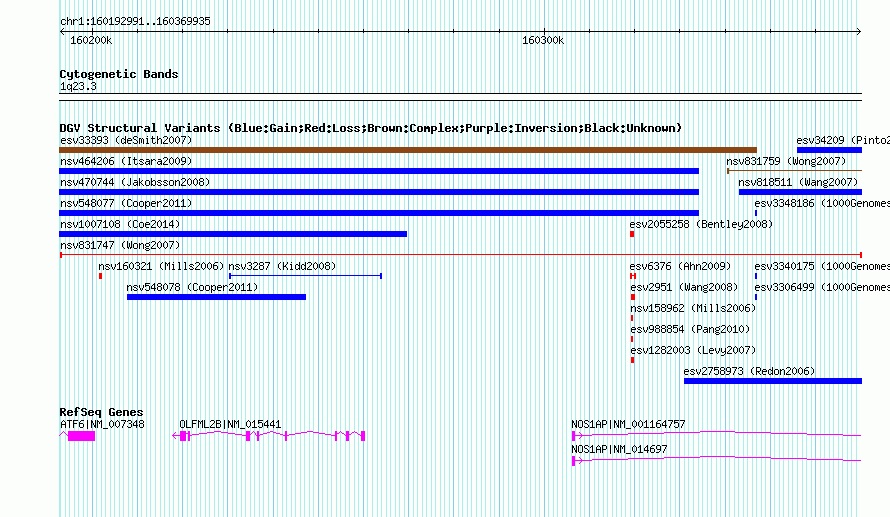The image size is (890, 517).
Task: Click the OLFML2B magenta gene model
Action: coord(268,436)
